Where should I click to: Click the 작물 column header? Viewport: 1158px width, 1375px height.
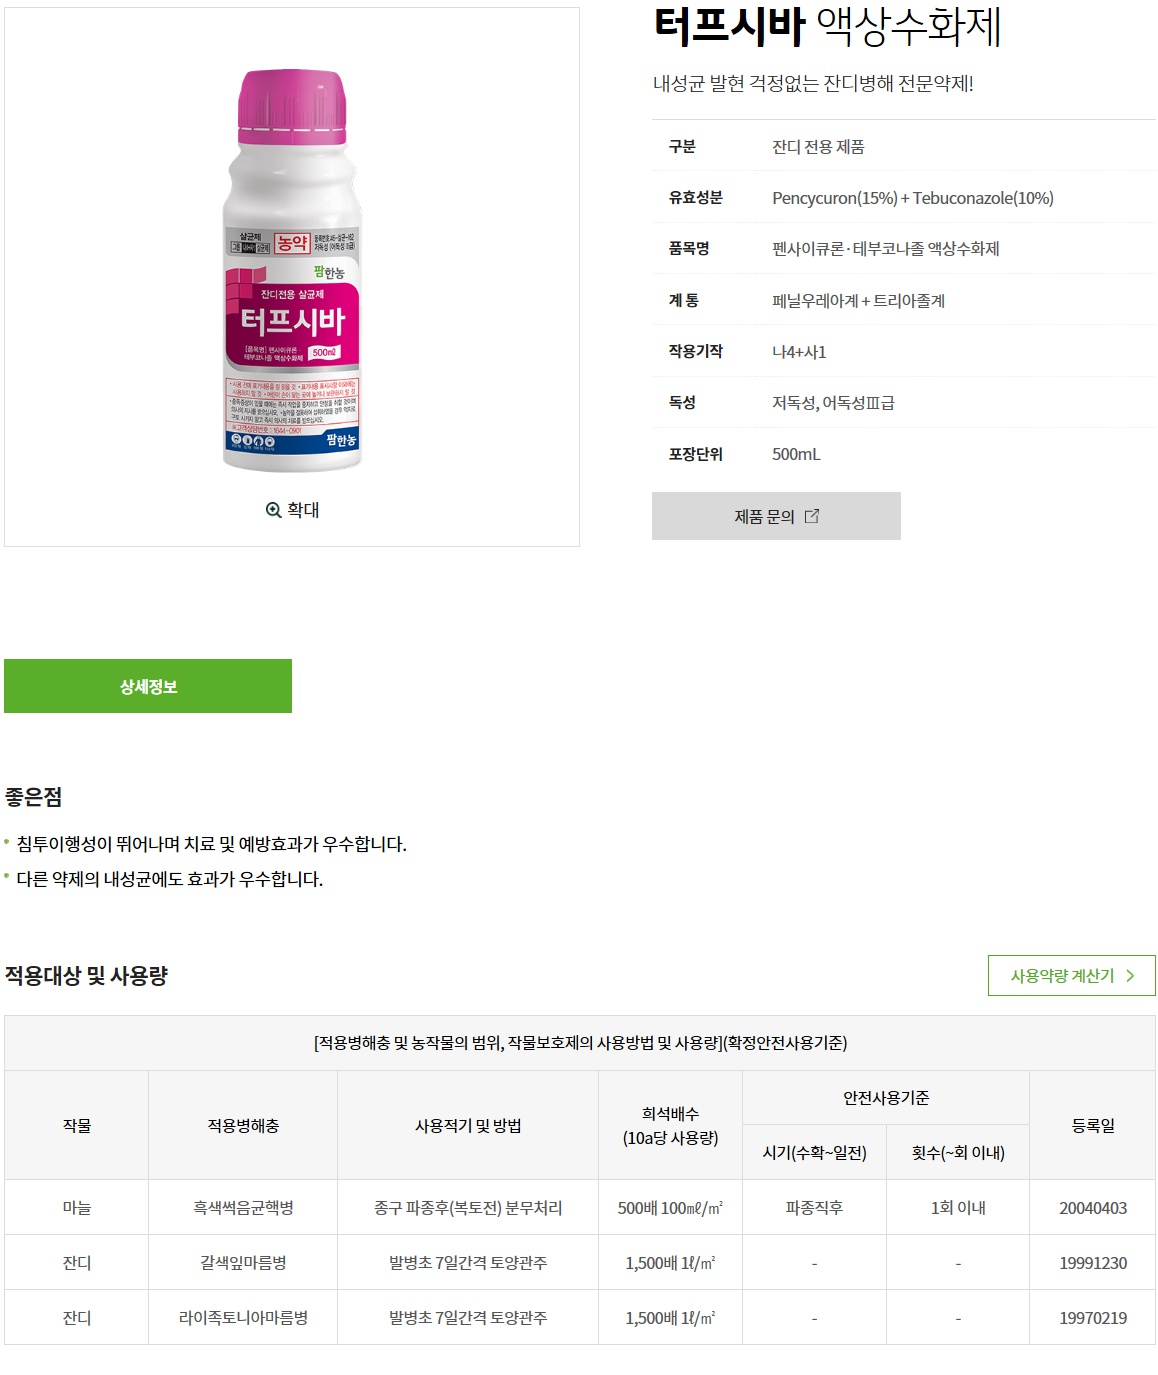(77, 1126)
